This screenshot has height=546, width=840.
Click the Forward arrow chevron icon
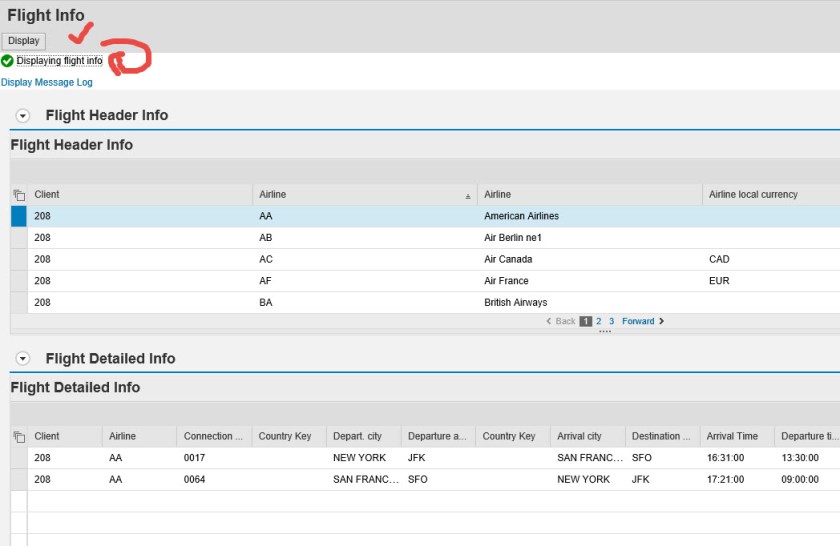pos(662,321)
